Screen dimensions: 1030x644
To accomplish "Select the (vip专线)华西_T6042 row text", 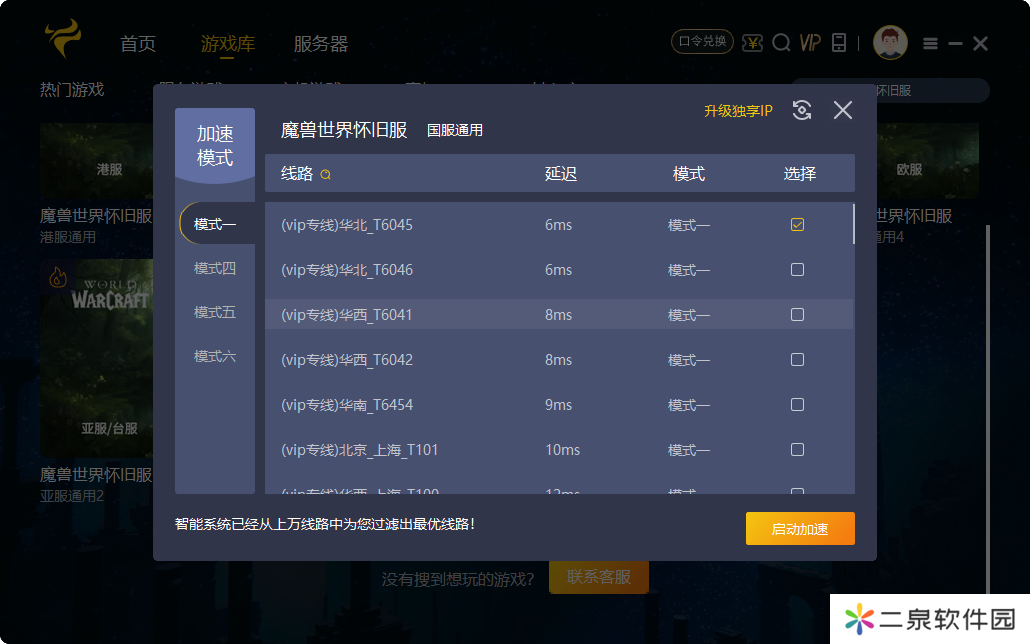I will pyautogui.click(x=347, y=359).
